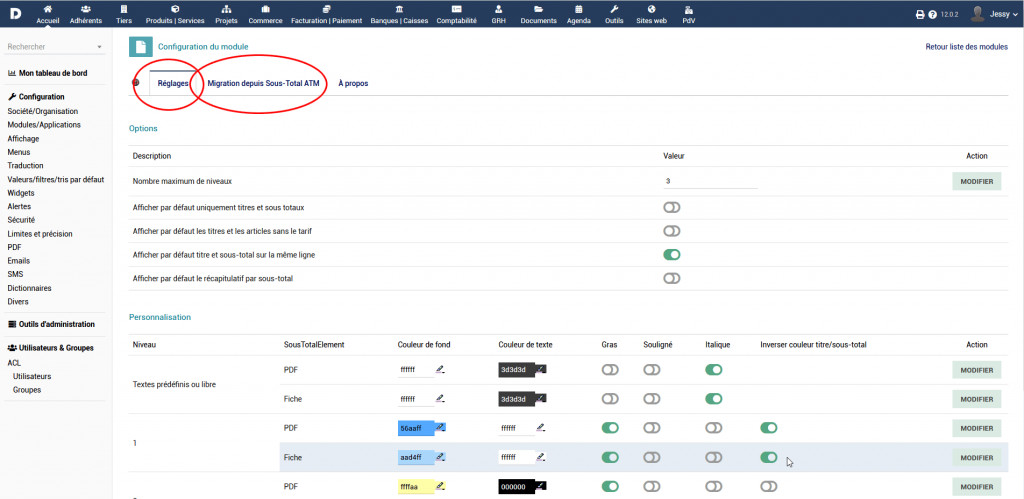This screenshot has width=1024, height=499.
Task: Switch to 'Migration depuis Sous-Total ATM' tab
Action: click(x=263, y=83)
